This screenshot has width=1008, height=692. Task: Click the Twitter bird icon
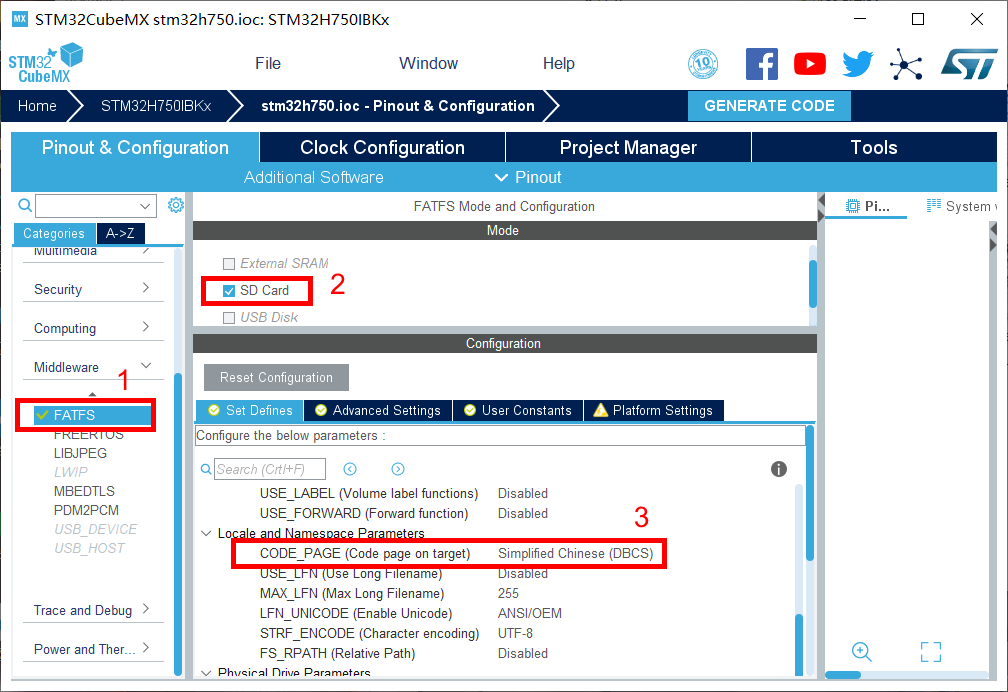[857, 64]
